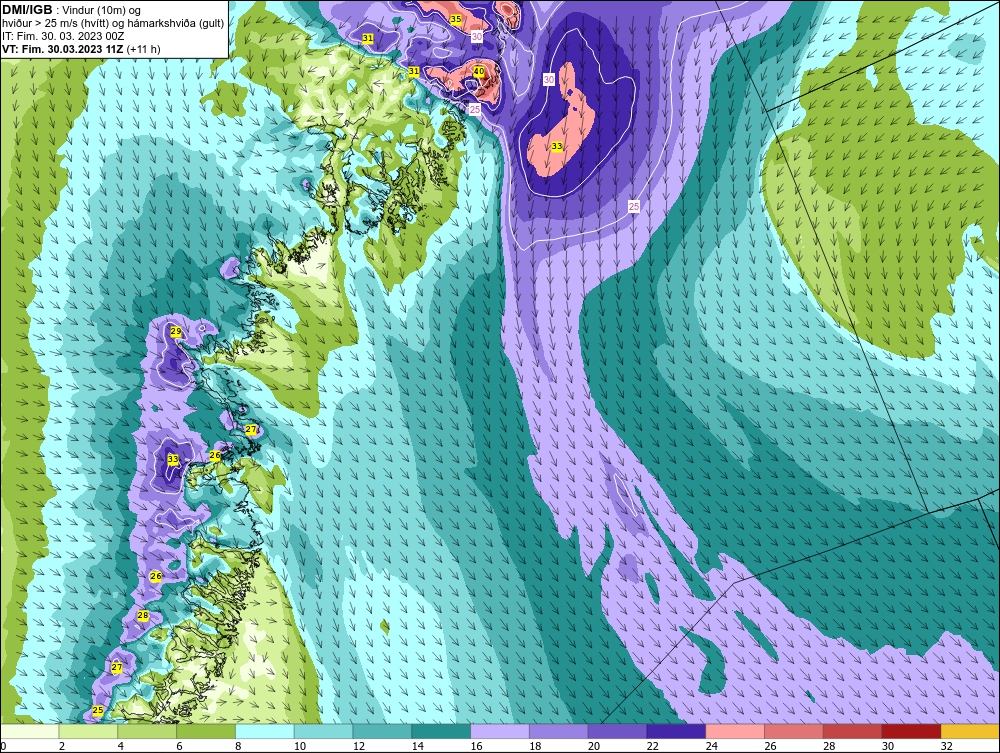Click the legend scale number 14

(x=417, y=746)
